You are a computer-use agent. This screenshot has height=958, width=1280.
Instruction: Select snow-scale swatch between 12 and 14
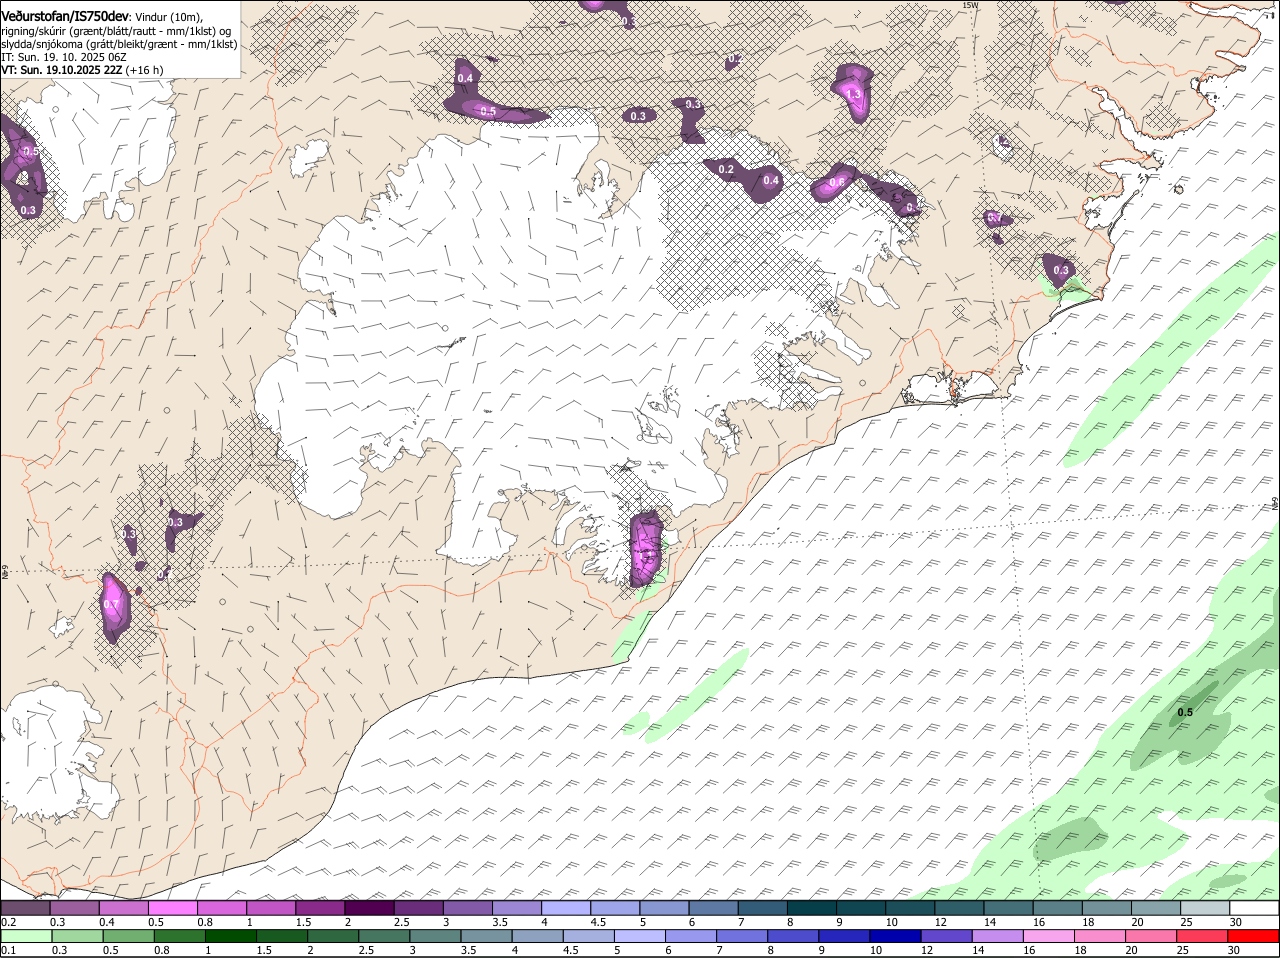coord(959,908)
